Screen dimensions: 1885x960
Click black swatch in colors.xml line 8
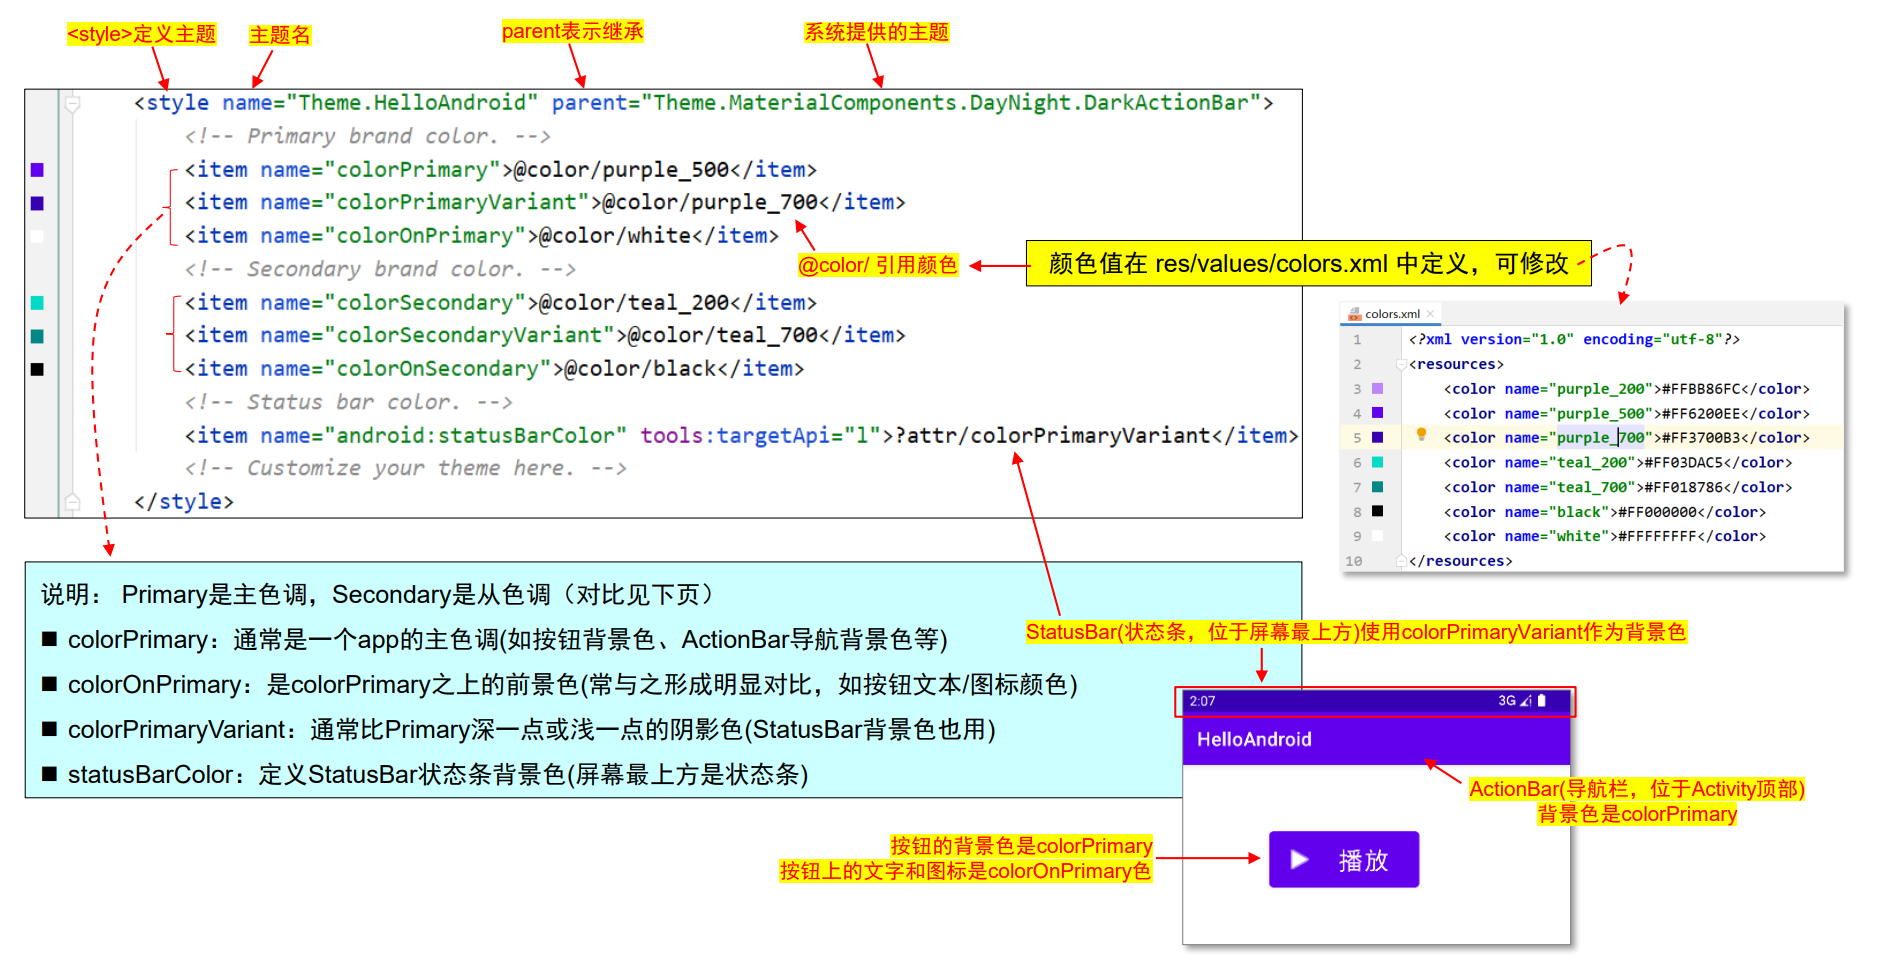(1377, 511)
